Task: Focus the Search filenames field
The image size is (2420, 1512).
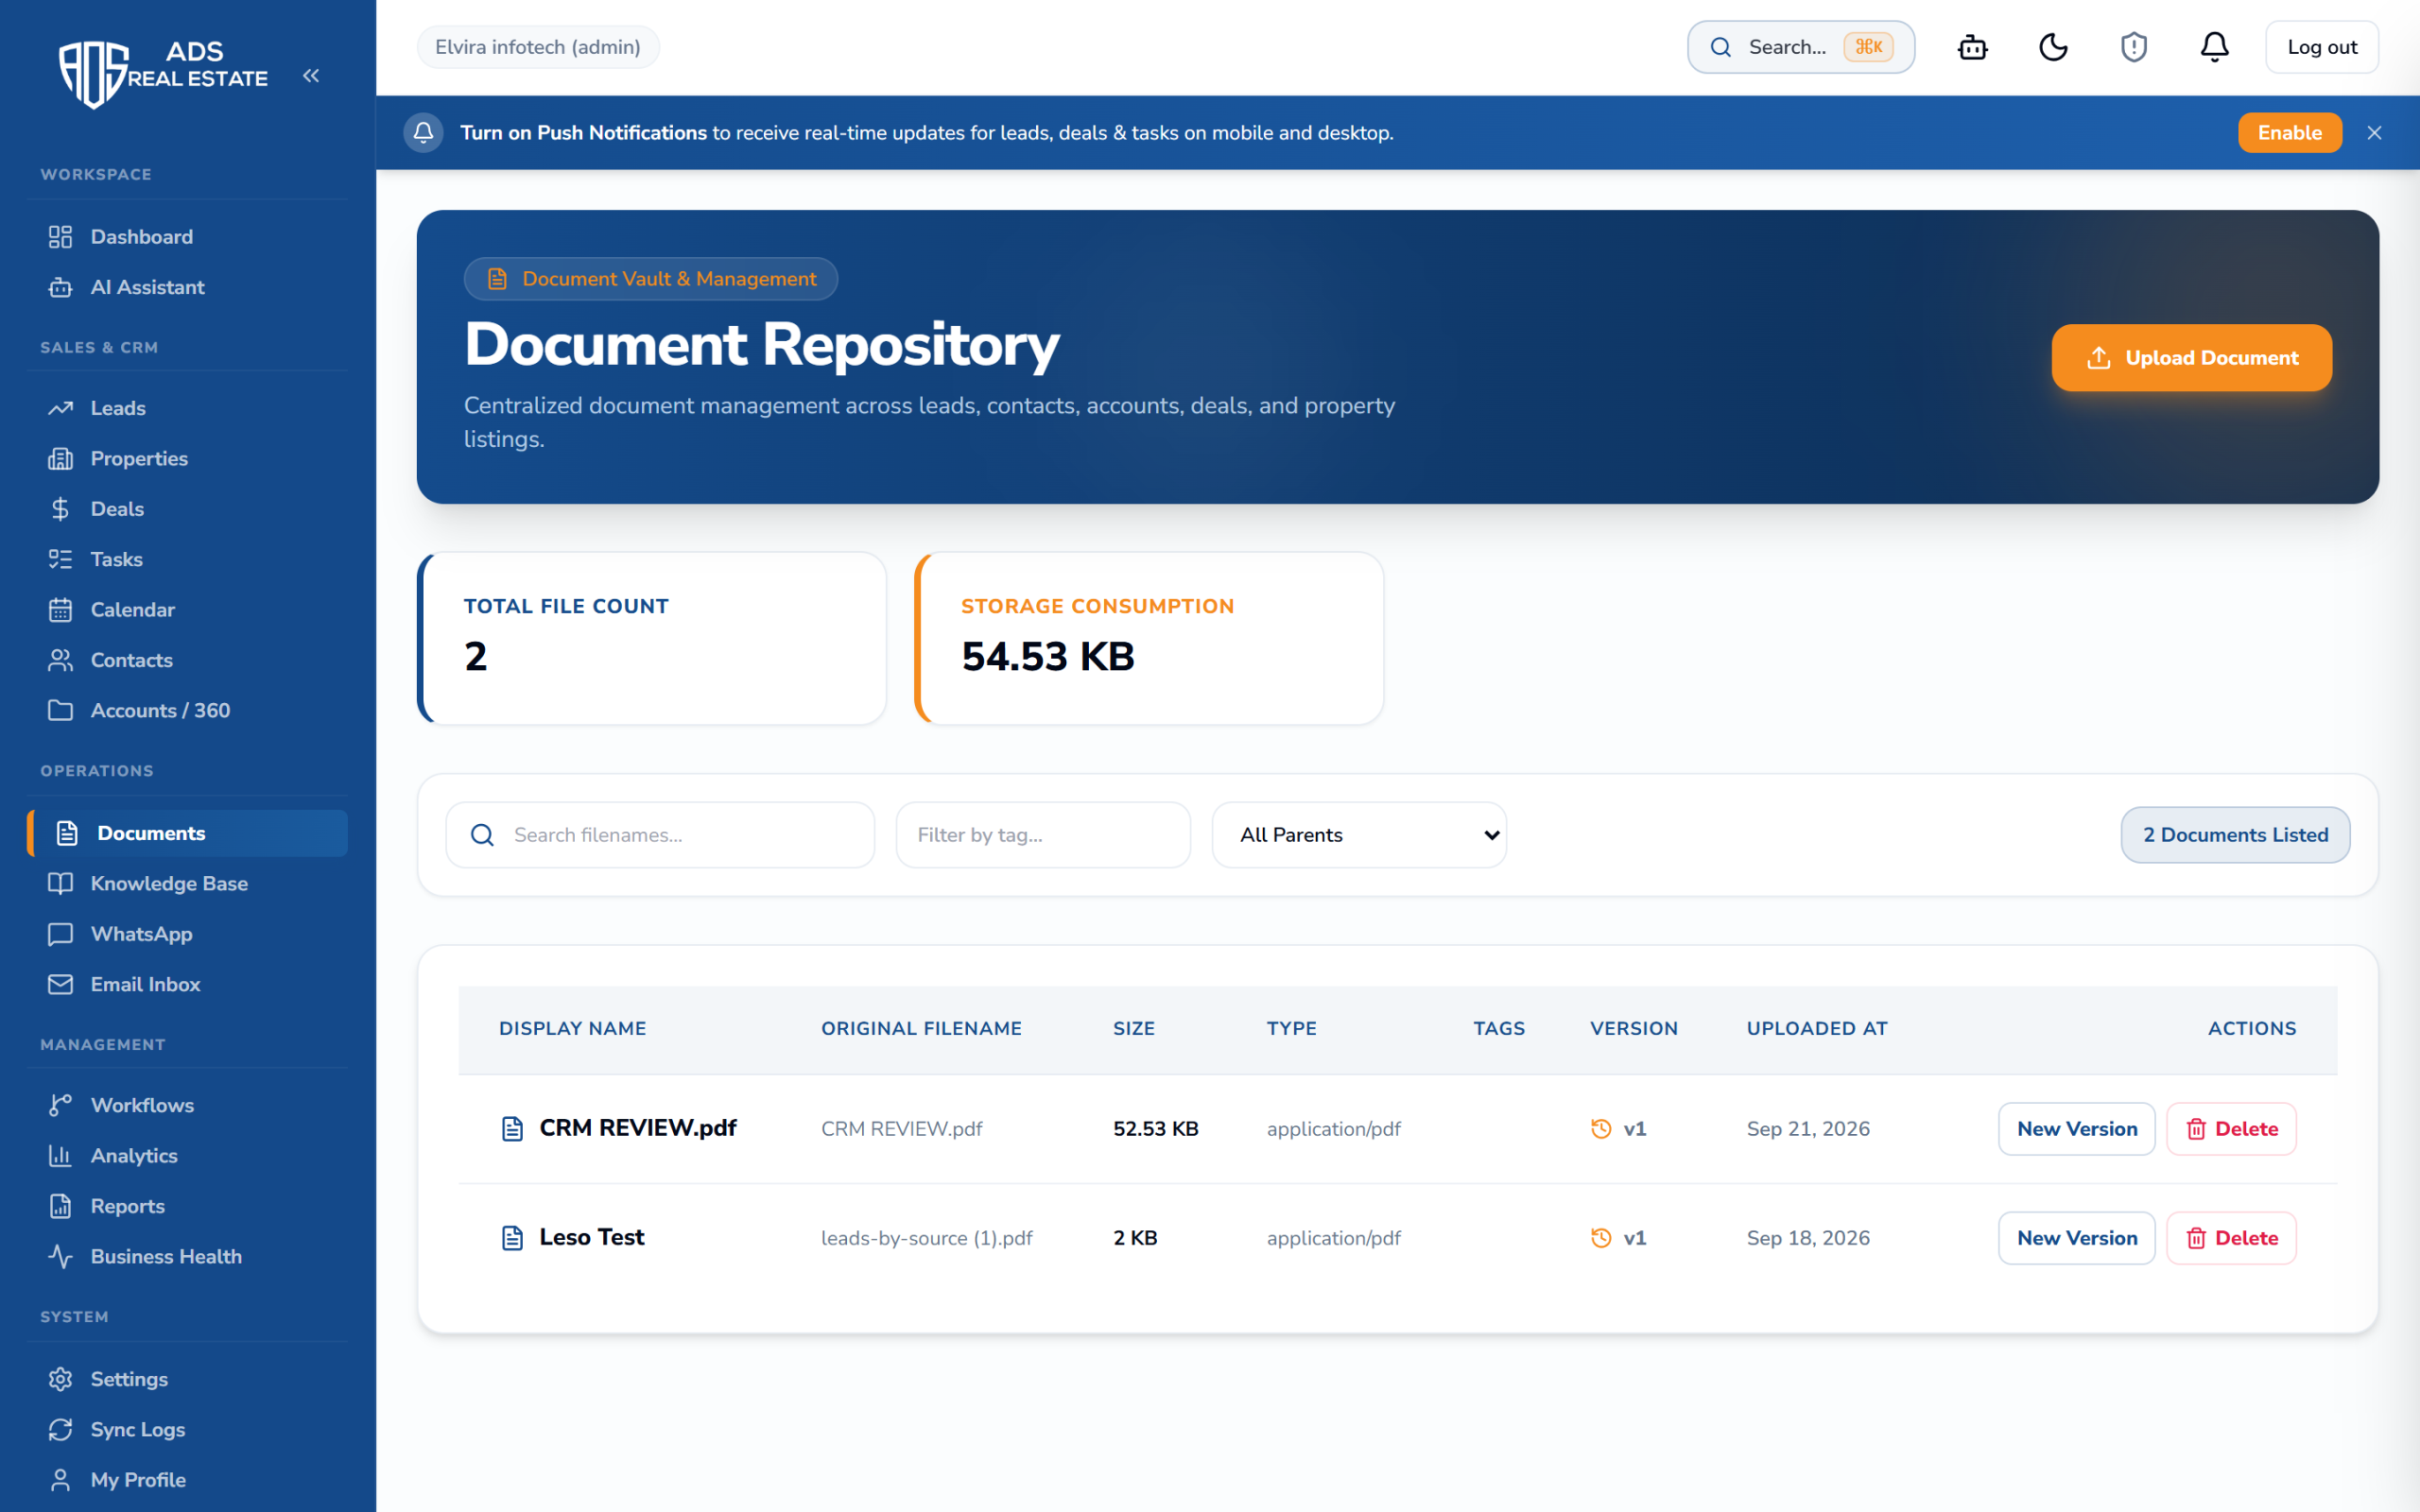Action: [x=660, y=835]
